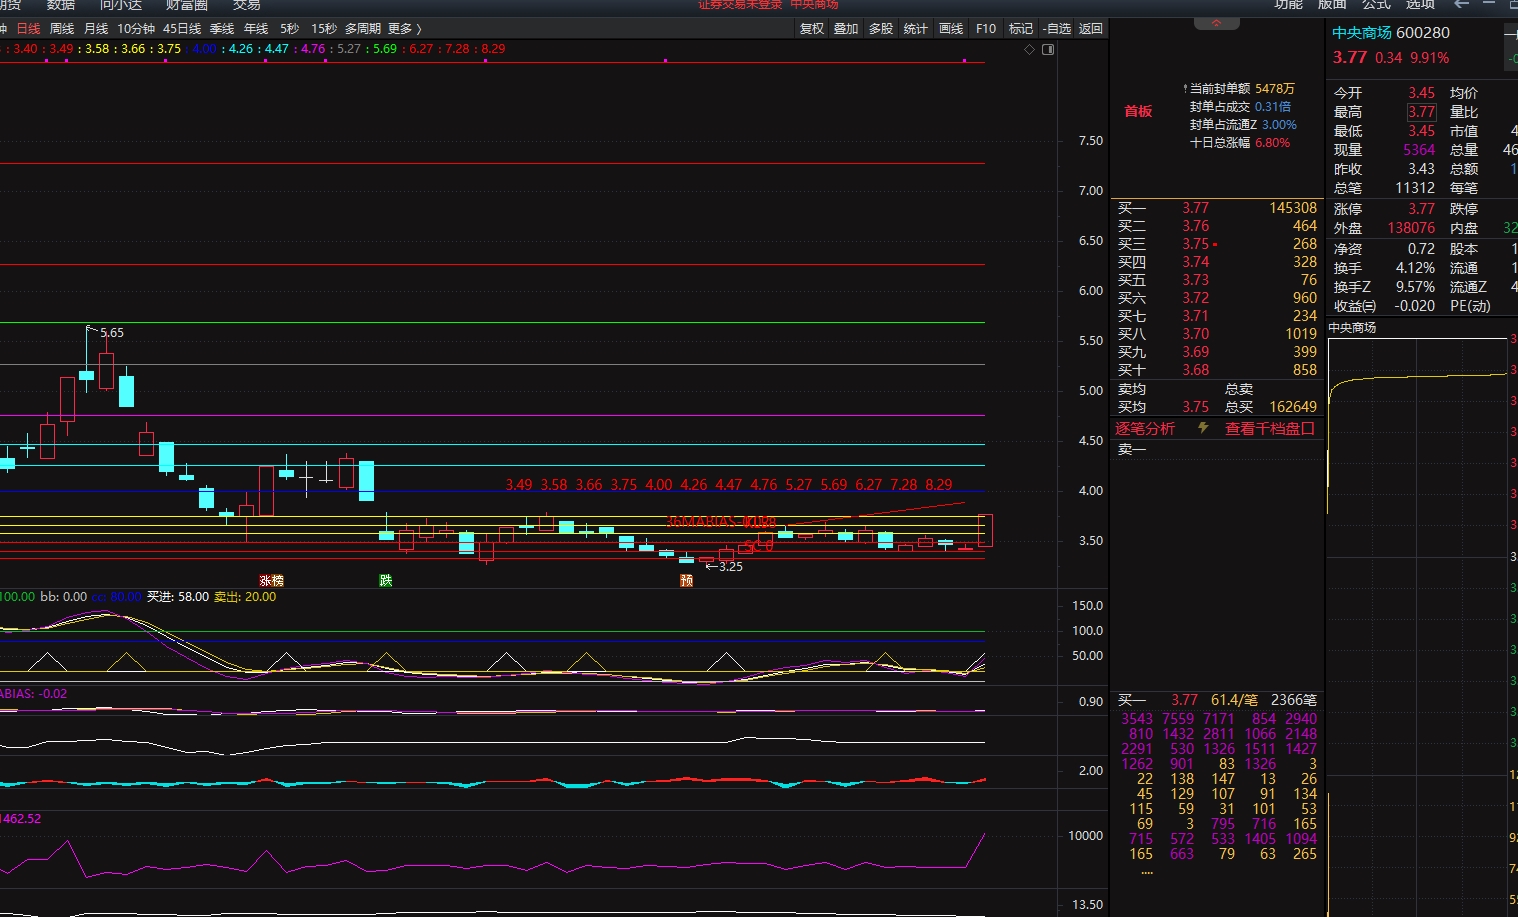Toggle 复权 price adjustment

pos(812,29)
